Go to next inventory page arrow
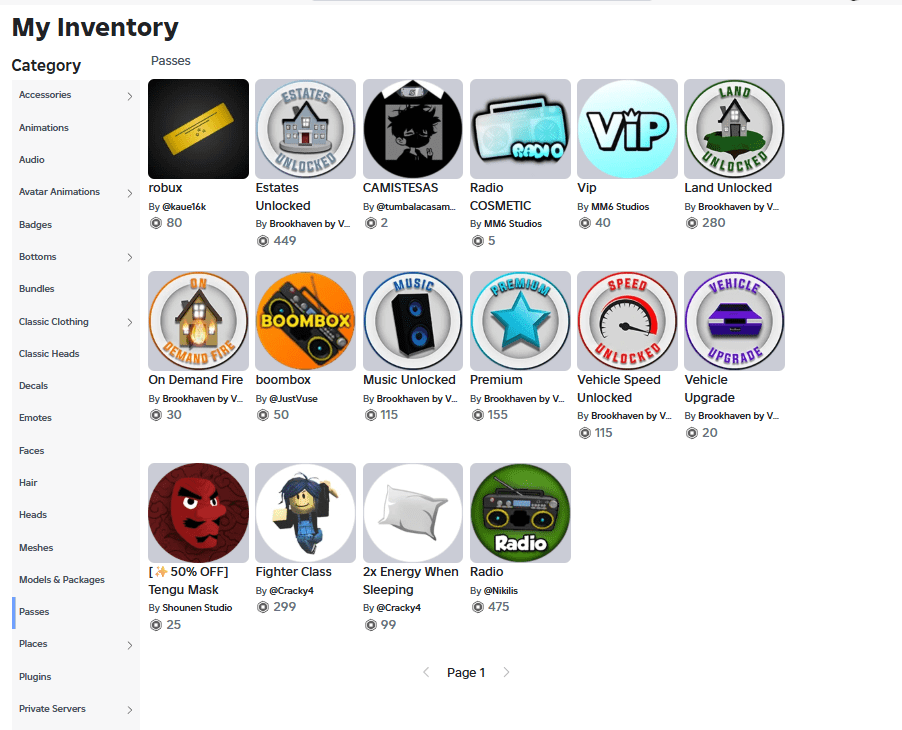The width and height of the screenshot is (902, 730). (x=506, y=672)
